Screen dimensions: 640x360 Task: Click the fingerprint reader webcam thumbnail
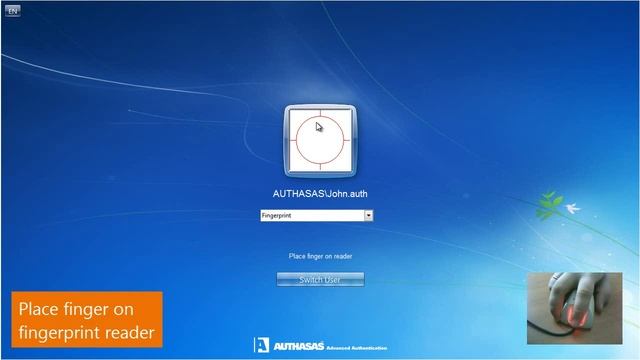point(575,308)
